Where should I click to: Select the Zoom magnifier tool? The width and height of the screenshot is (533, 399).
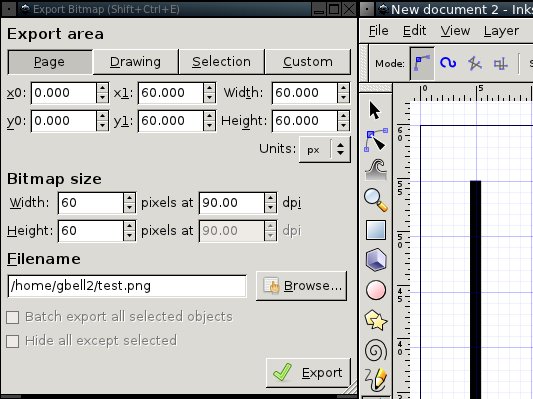375,200
